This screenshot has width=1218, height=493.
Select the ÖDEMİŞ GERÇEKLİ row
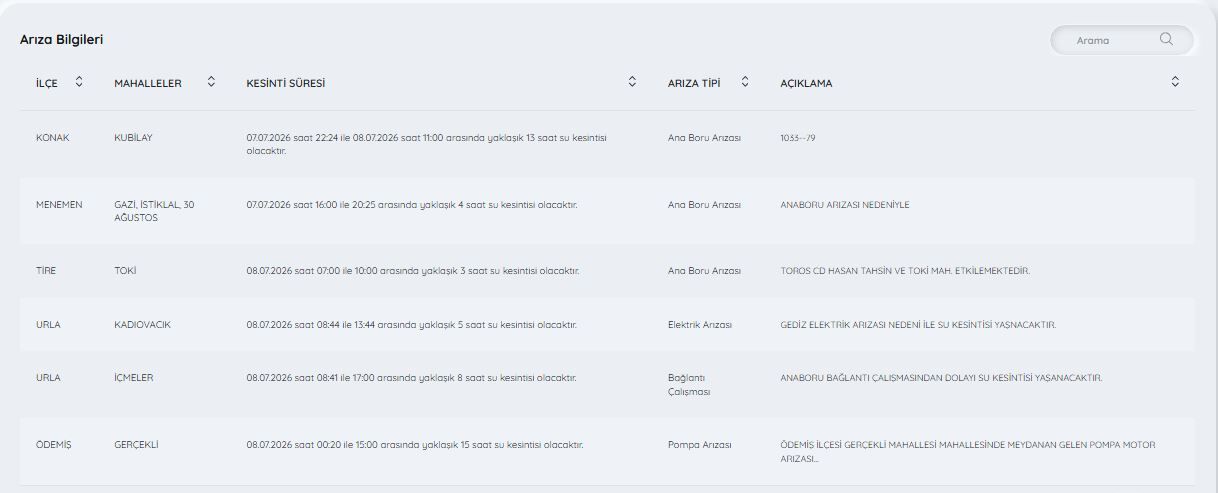tap(607, 451)
